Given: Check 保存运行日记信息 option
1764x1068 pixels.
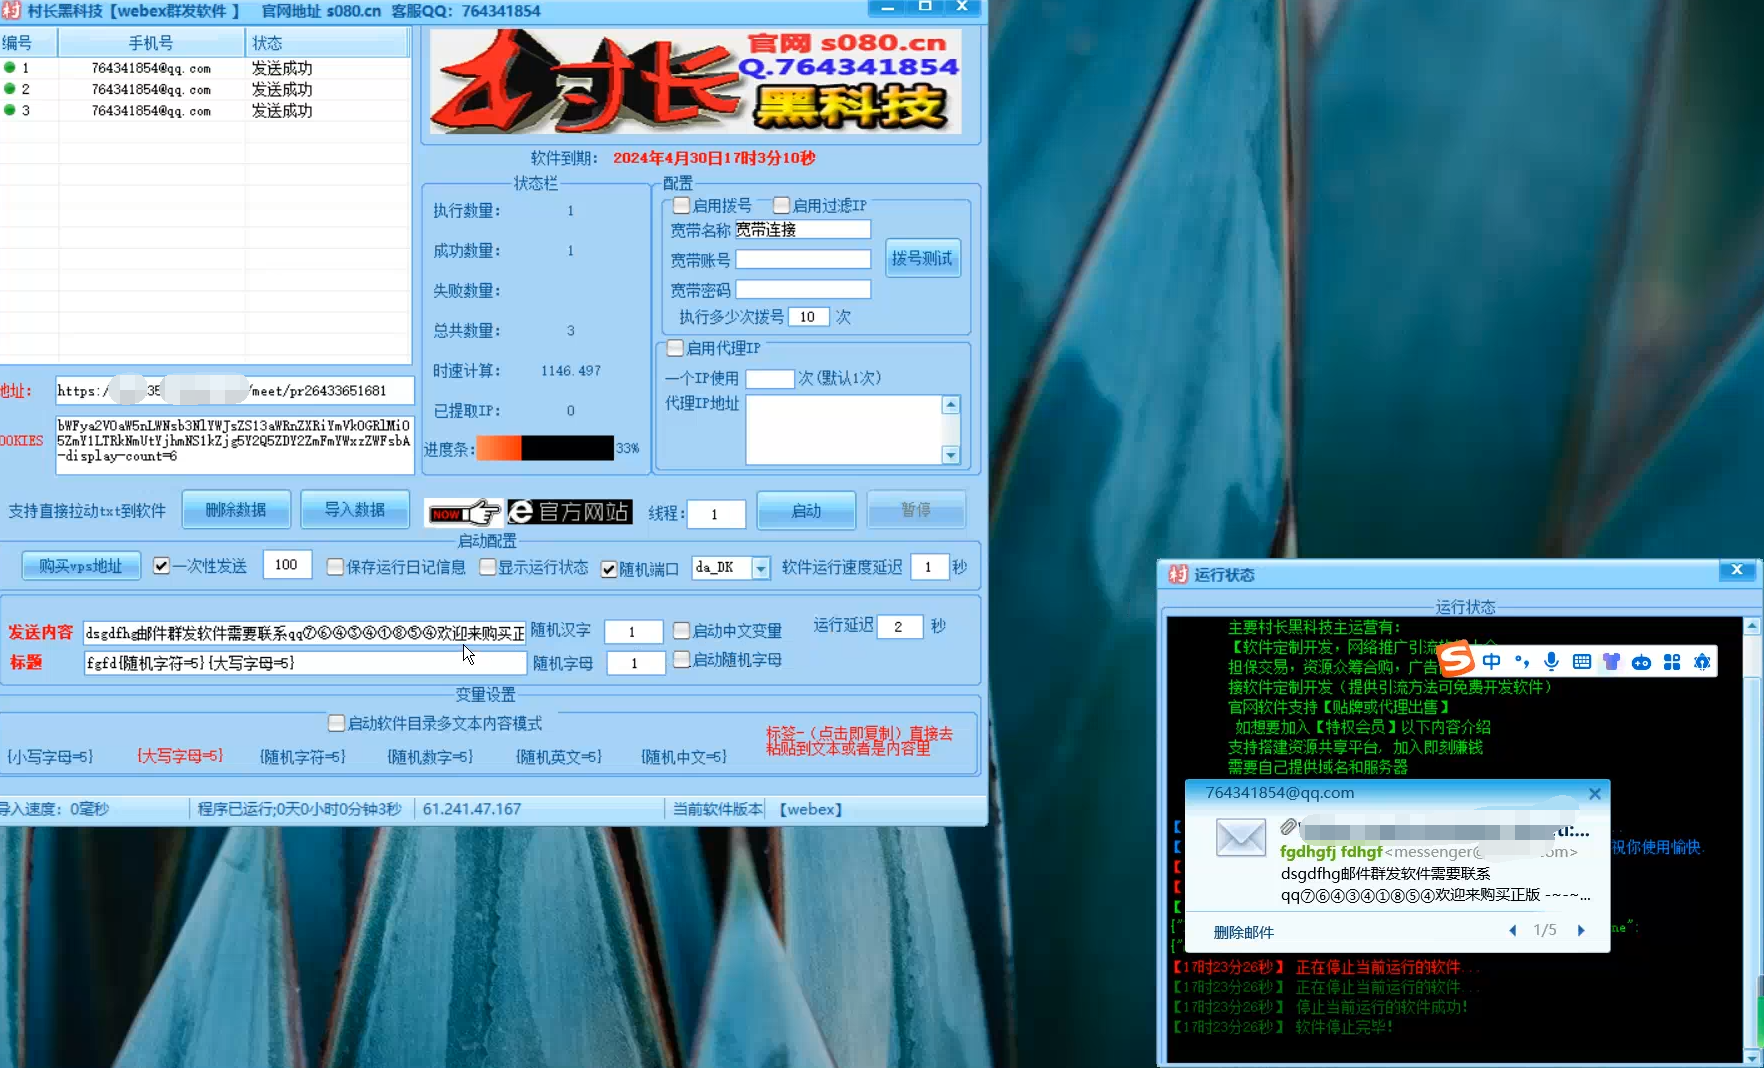Looking at the screenshot, I should click(335, 567).
